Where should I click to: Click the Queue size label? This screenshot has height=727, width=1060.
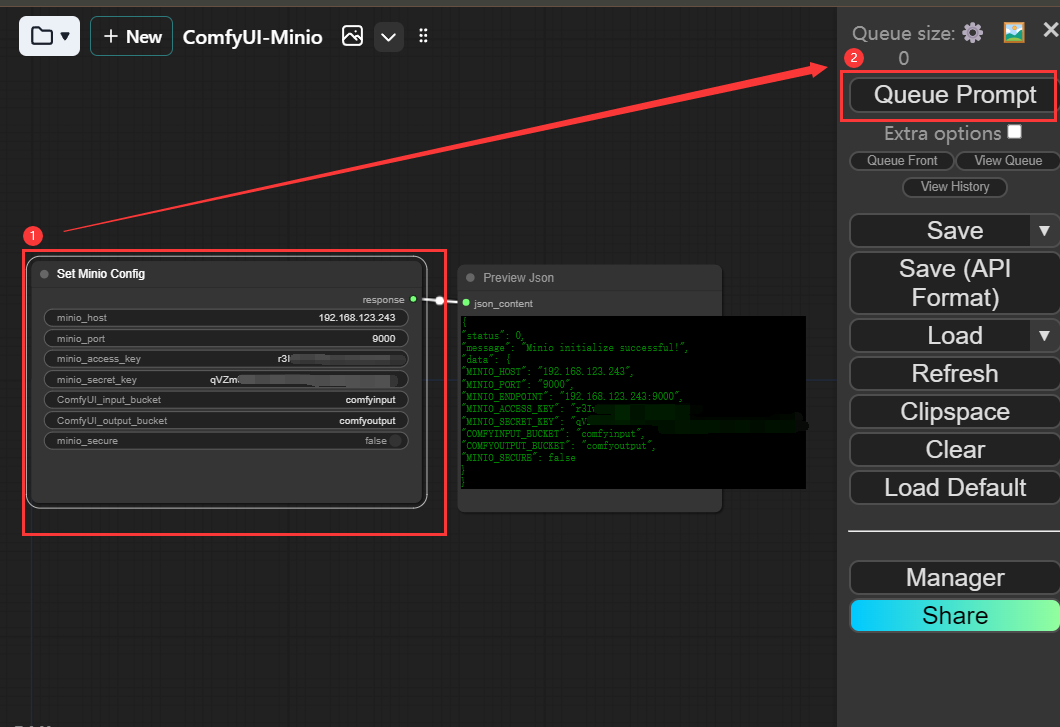click(903, 33)
